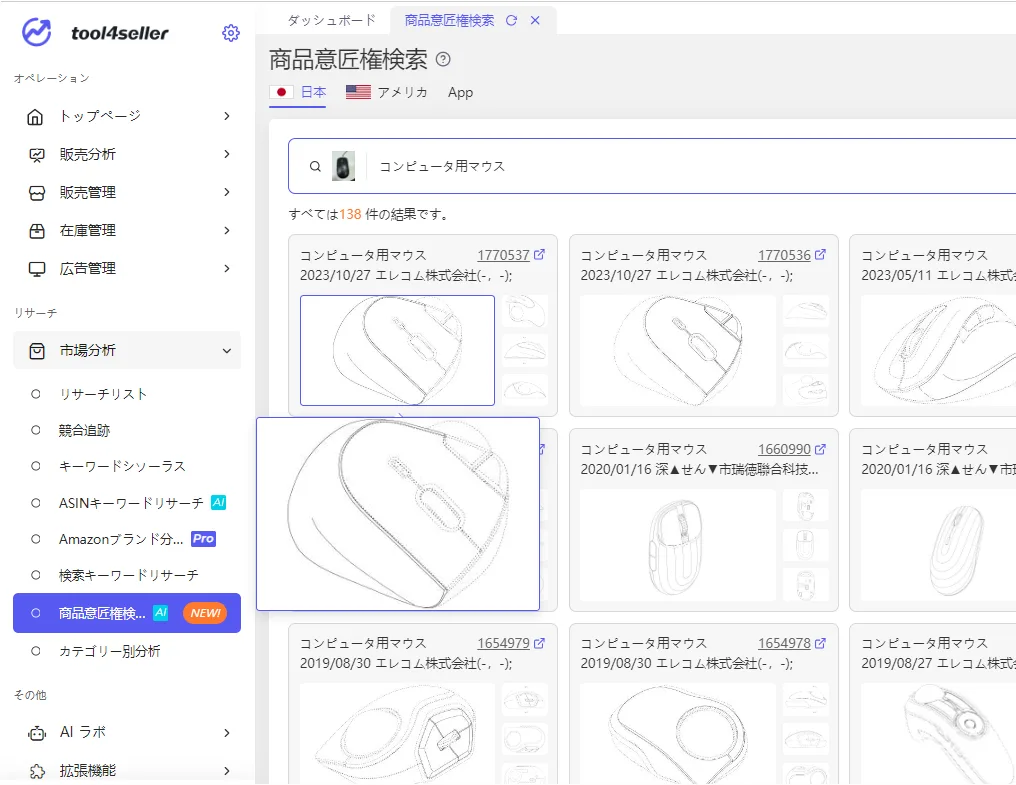Image resolution: width=1016 pixels, height=785 pixels.
Task: Click the AI badge beside ASINキーワードリサーチ
Action: click(x=219, y=502)
